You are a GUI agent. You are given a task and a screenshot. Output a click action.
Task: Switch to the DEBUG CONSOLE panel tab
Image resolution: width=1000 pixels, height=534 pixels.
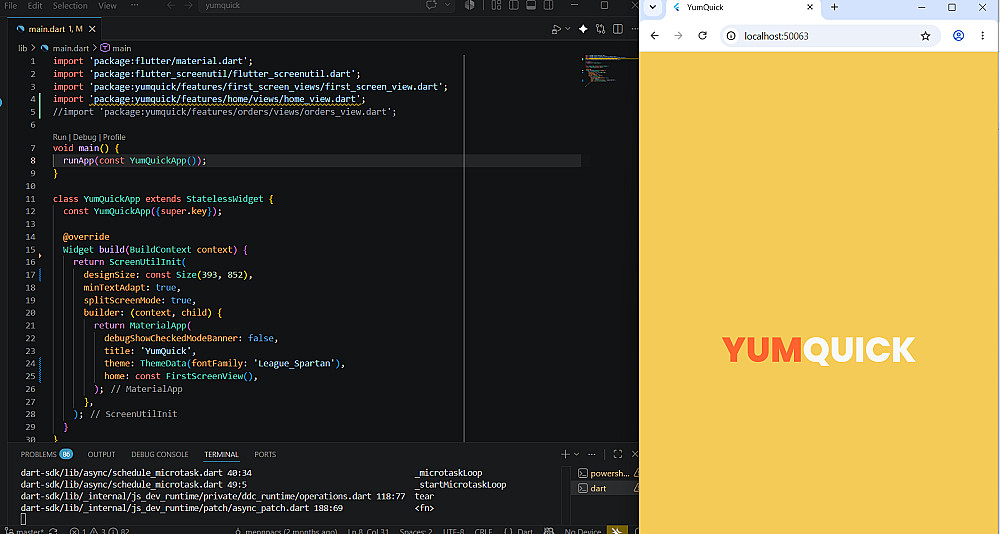[159, 454]
